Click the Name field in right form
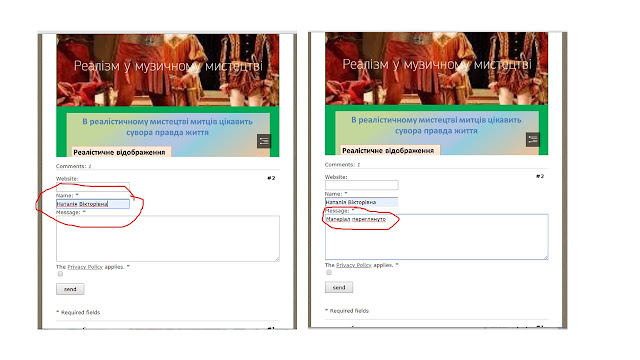640x360 pixels. coord(362,202)
